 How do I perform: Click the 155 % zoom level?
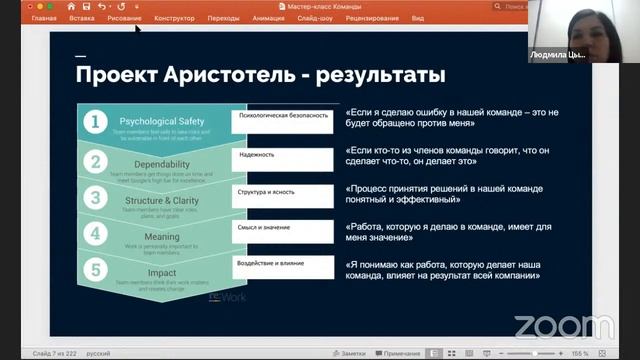[580, 353]
